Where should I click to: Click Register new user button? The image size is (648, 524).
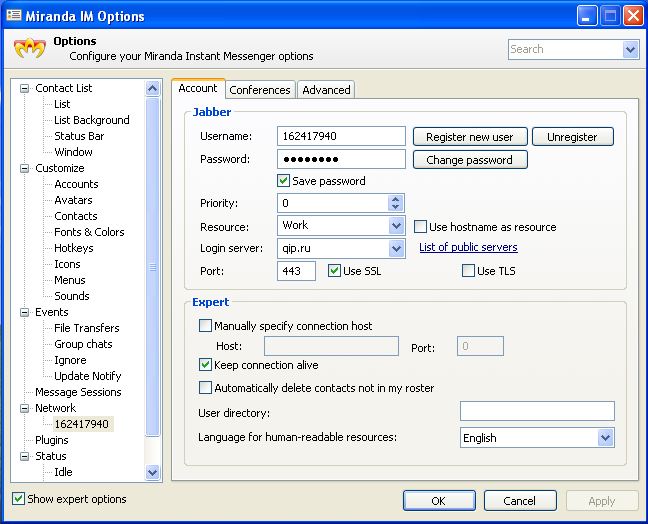(470, 137)
